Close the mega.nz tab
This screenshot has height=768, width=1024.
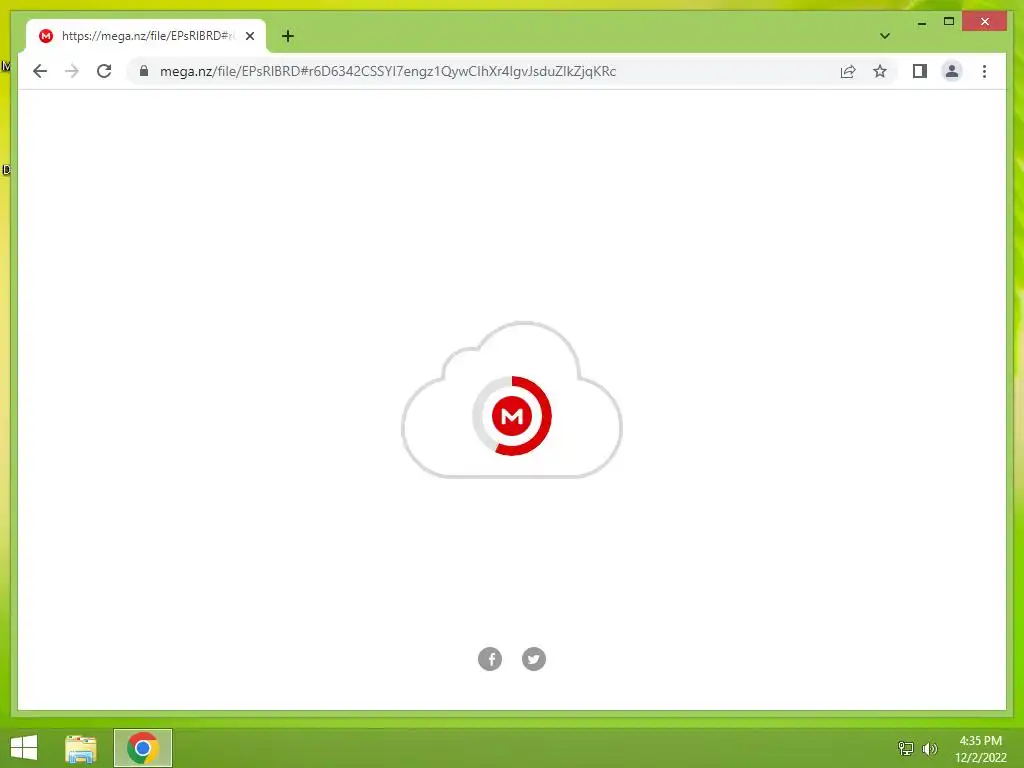tap(250, 36)
